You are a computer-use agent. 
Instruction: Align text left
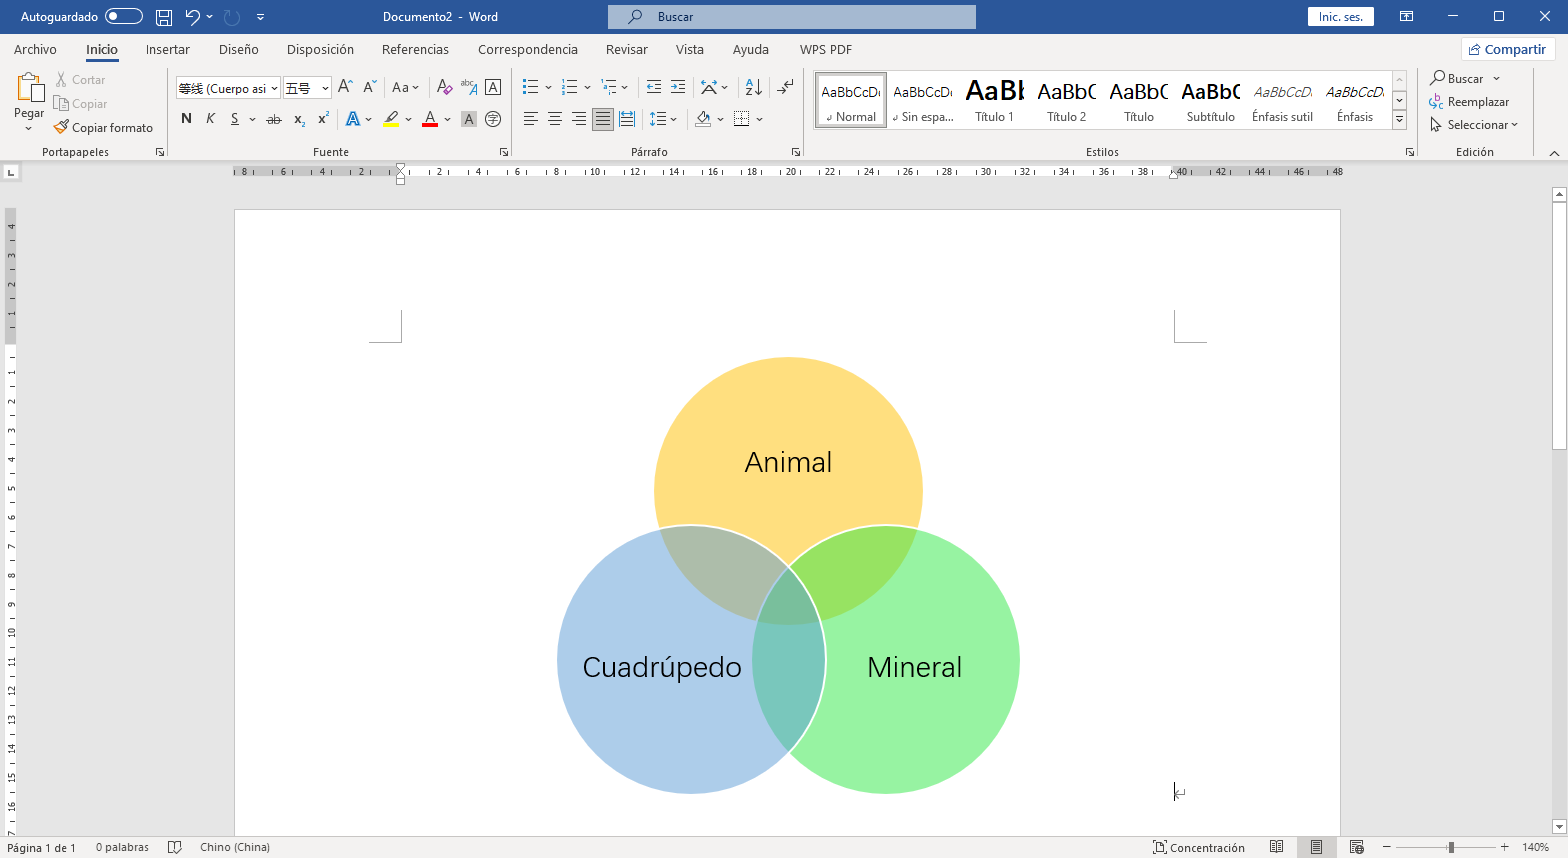(x=531, y=119)
